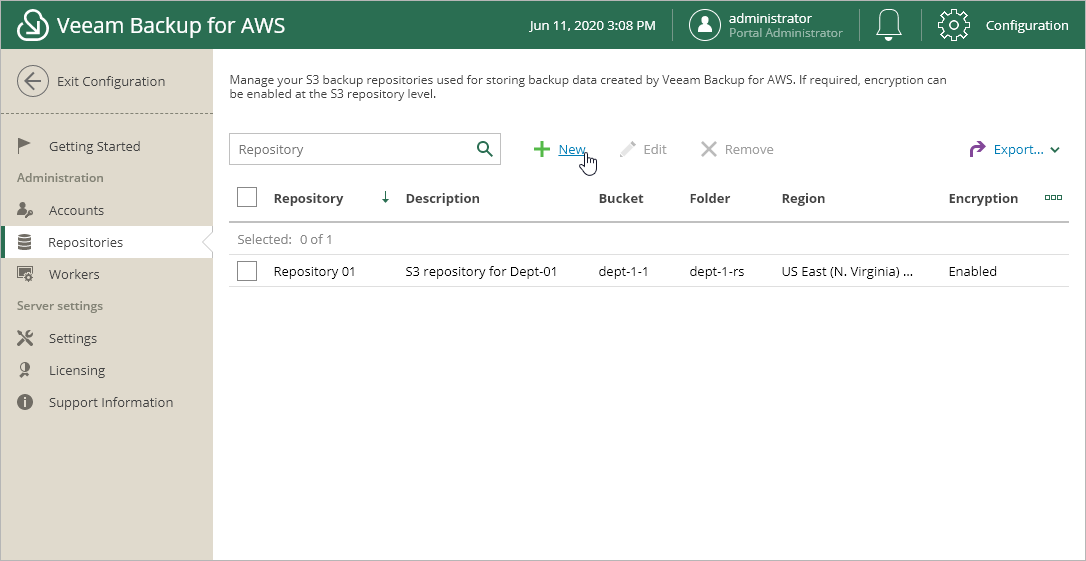This screenshot has width=1086, height=561.
Task: Click the Repositories database icon
Action: coord(25,242)
